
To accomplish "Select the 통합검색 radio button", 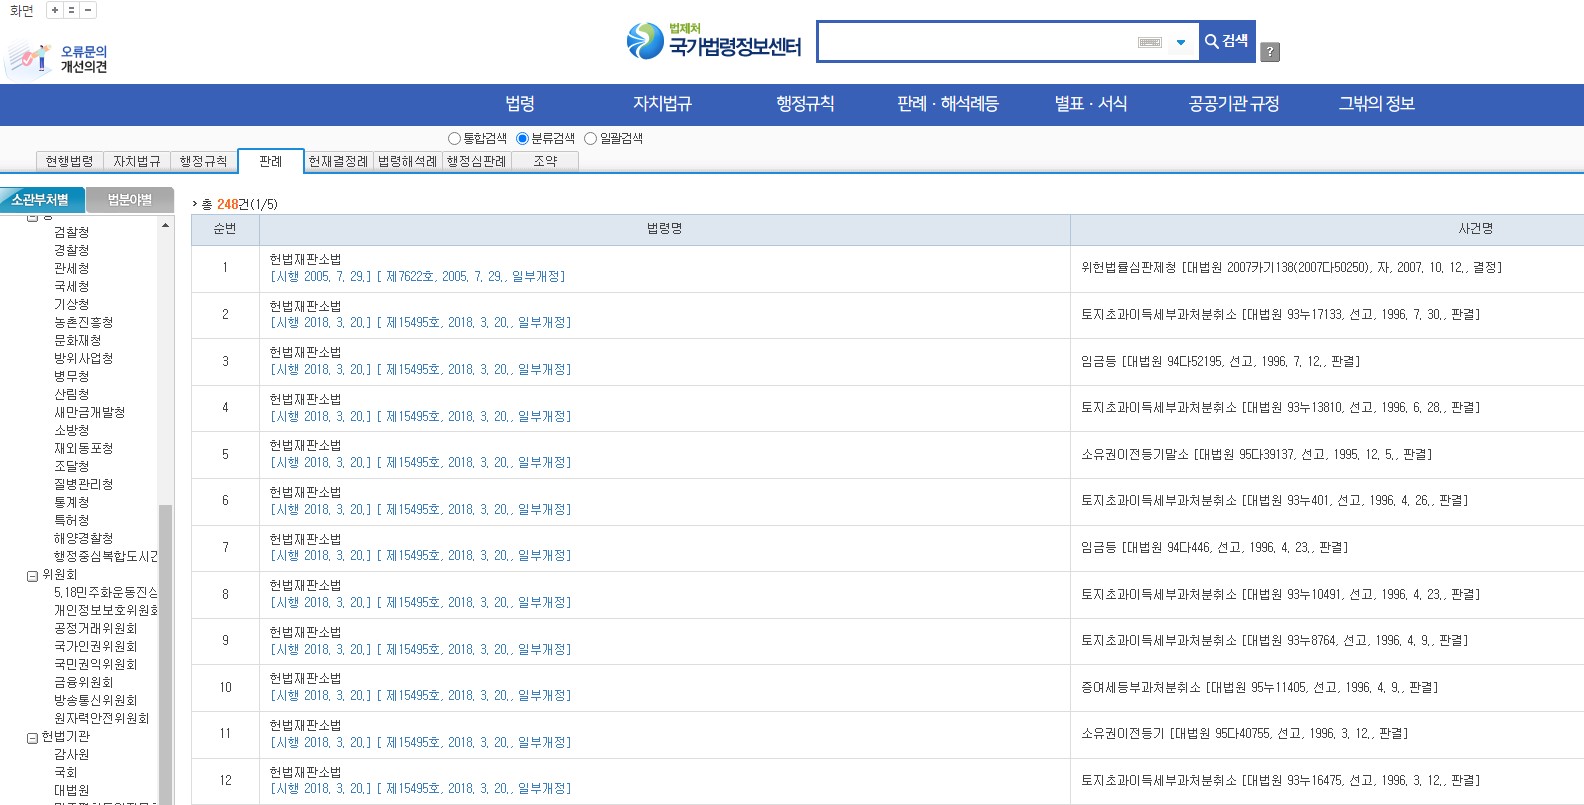I will [x=454, y=139].
